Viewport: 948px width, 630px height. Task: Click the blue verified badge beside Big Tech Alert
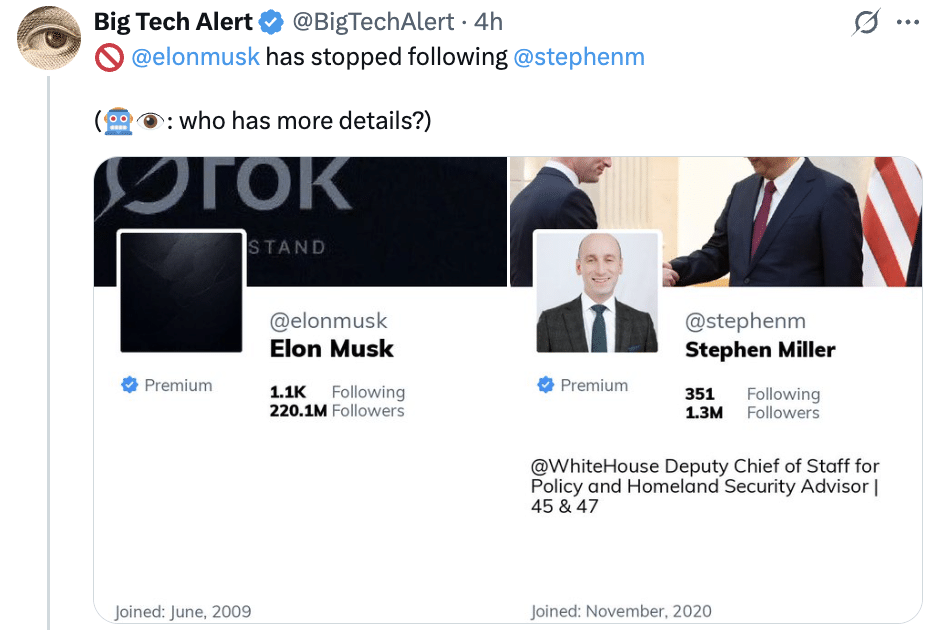[x=271, y=22]
